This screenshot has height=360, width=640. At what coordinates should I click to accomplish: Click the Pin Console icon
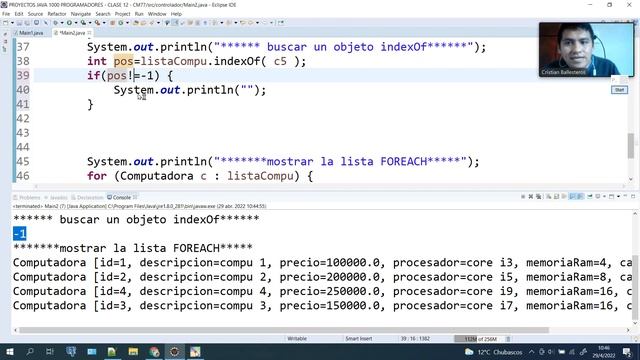coord(590,197)
